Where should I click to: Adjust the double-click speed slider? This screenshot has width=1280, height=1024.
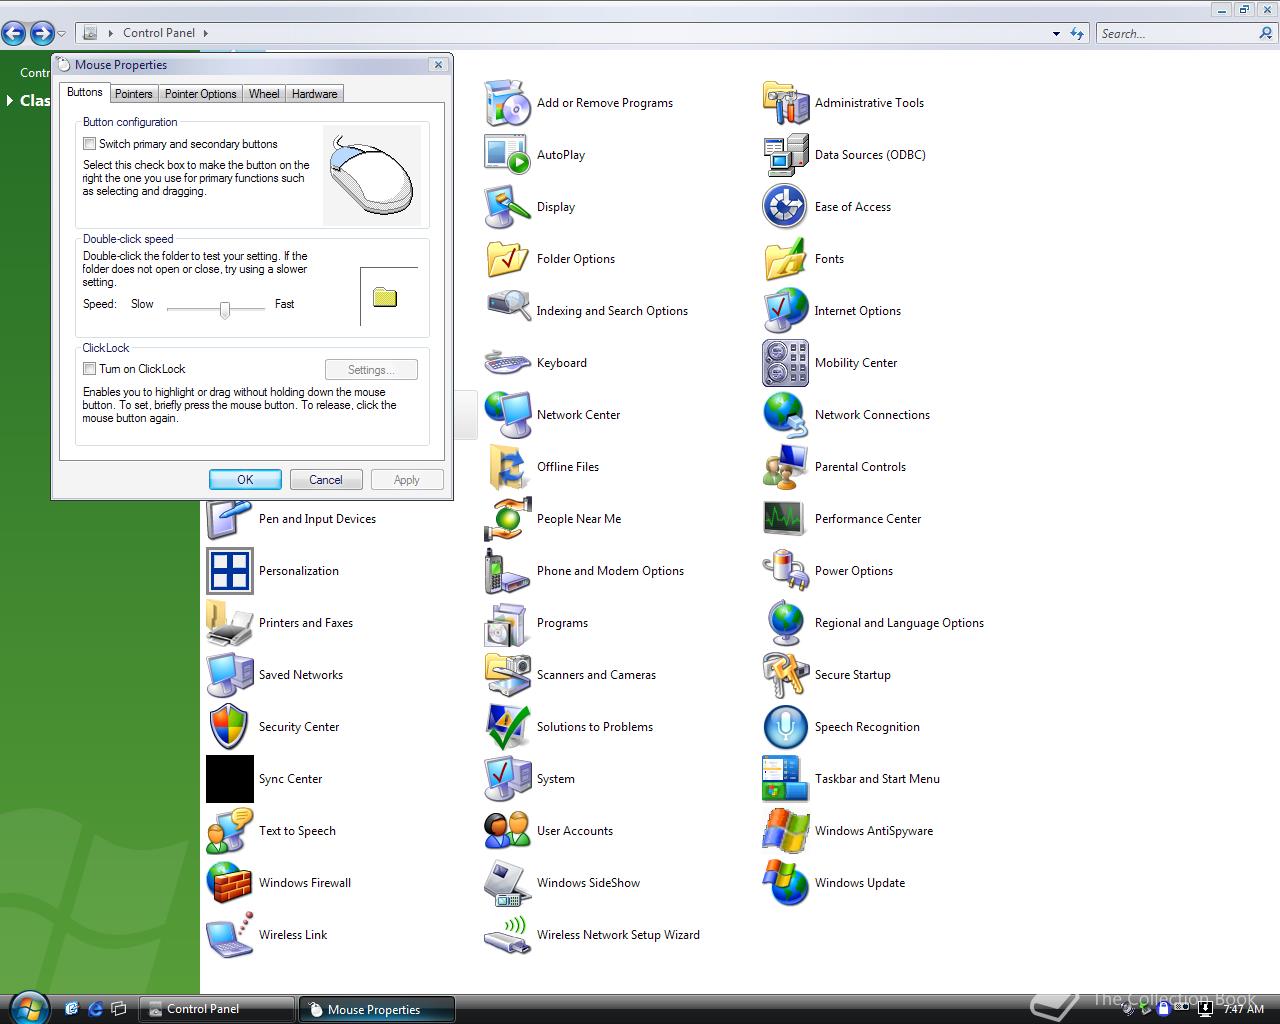[225, 309]
